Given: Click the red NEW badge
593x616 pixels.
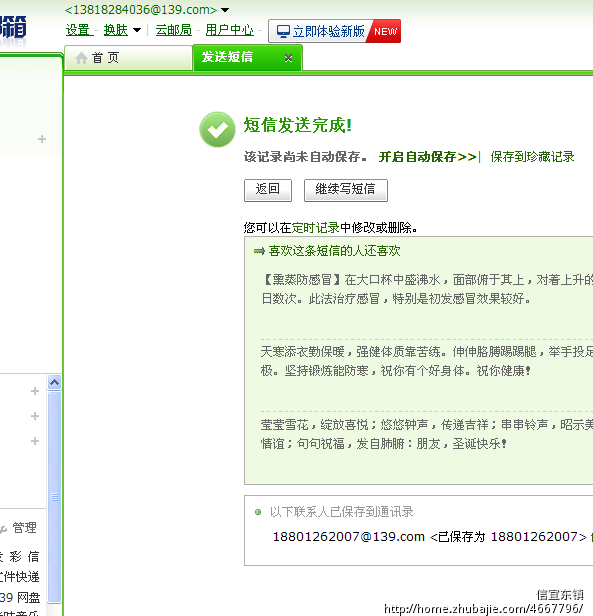Looking at the screenshot, I should tap(385, 31).
